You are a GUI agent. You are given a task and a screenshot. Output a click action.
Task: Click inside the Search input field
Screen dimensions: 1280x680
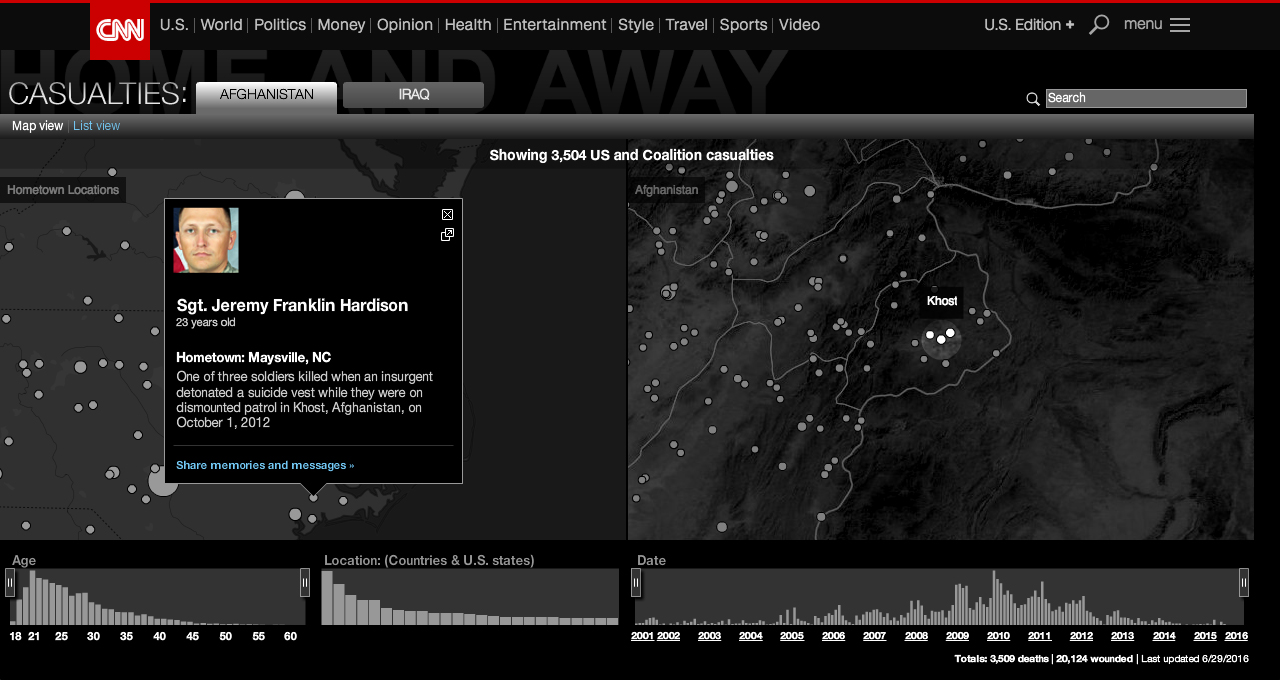click(x=1145, y=98)
